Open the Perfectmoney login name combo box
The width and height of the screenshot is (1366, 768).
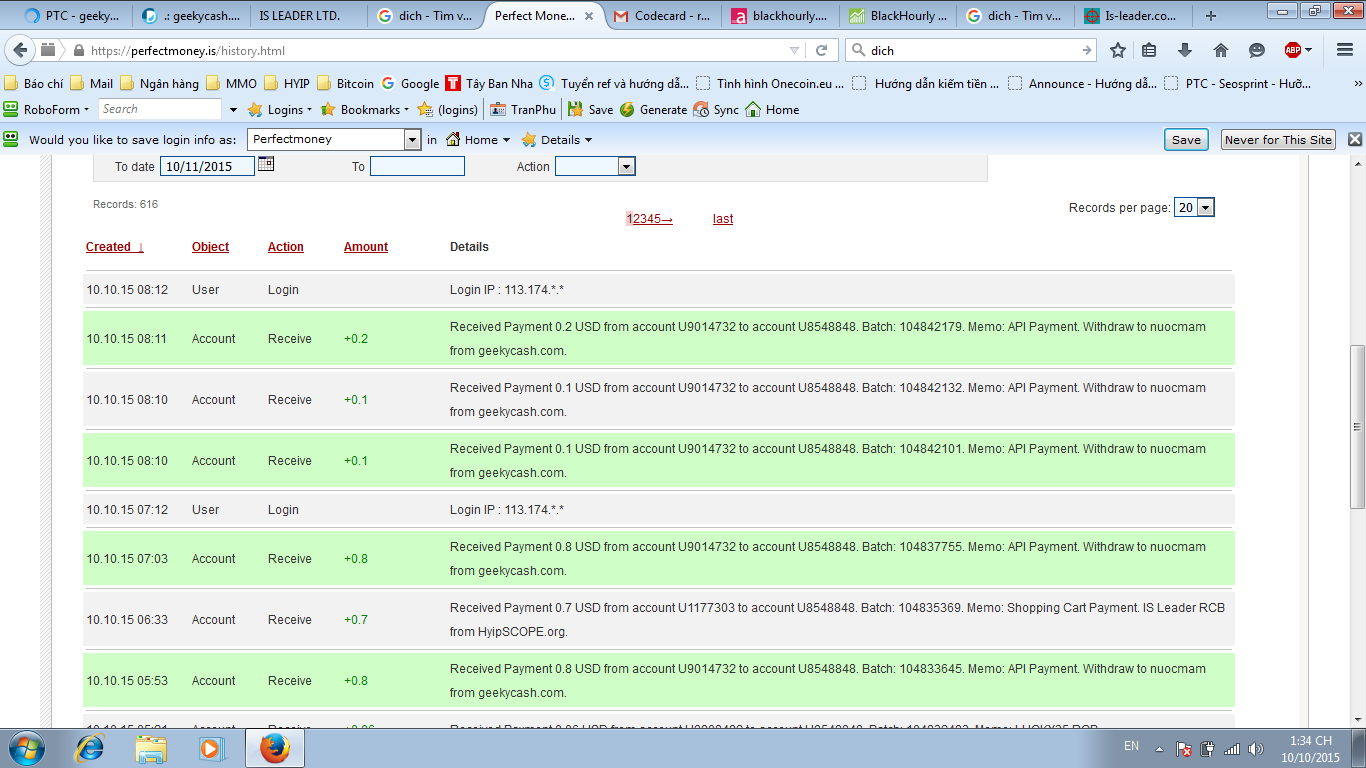point(334,140)
